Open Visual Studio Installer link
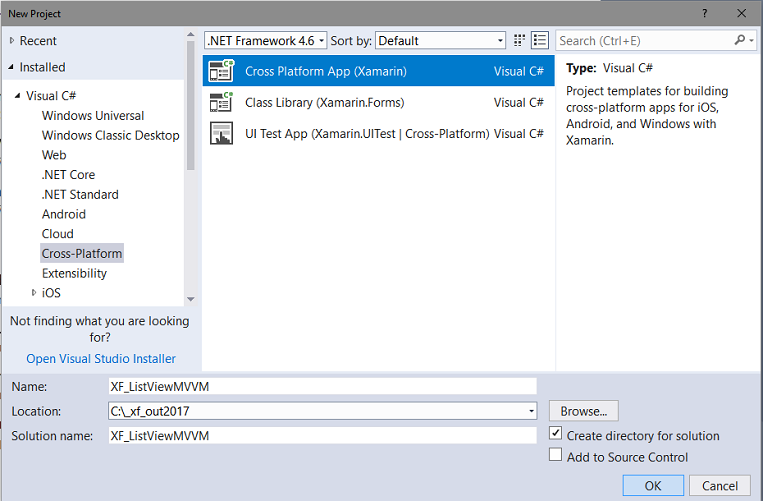 point(101,359)
